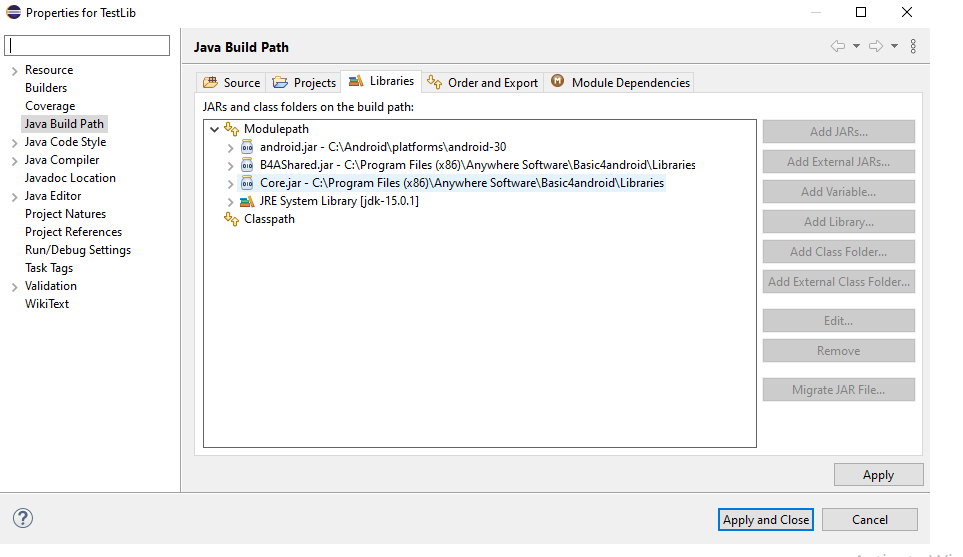Open the forward history dropdown arrow
Viewport: 963px width, 557px height.
pos(894,46)
